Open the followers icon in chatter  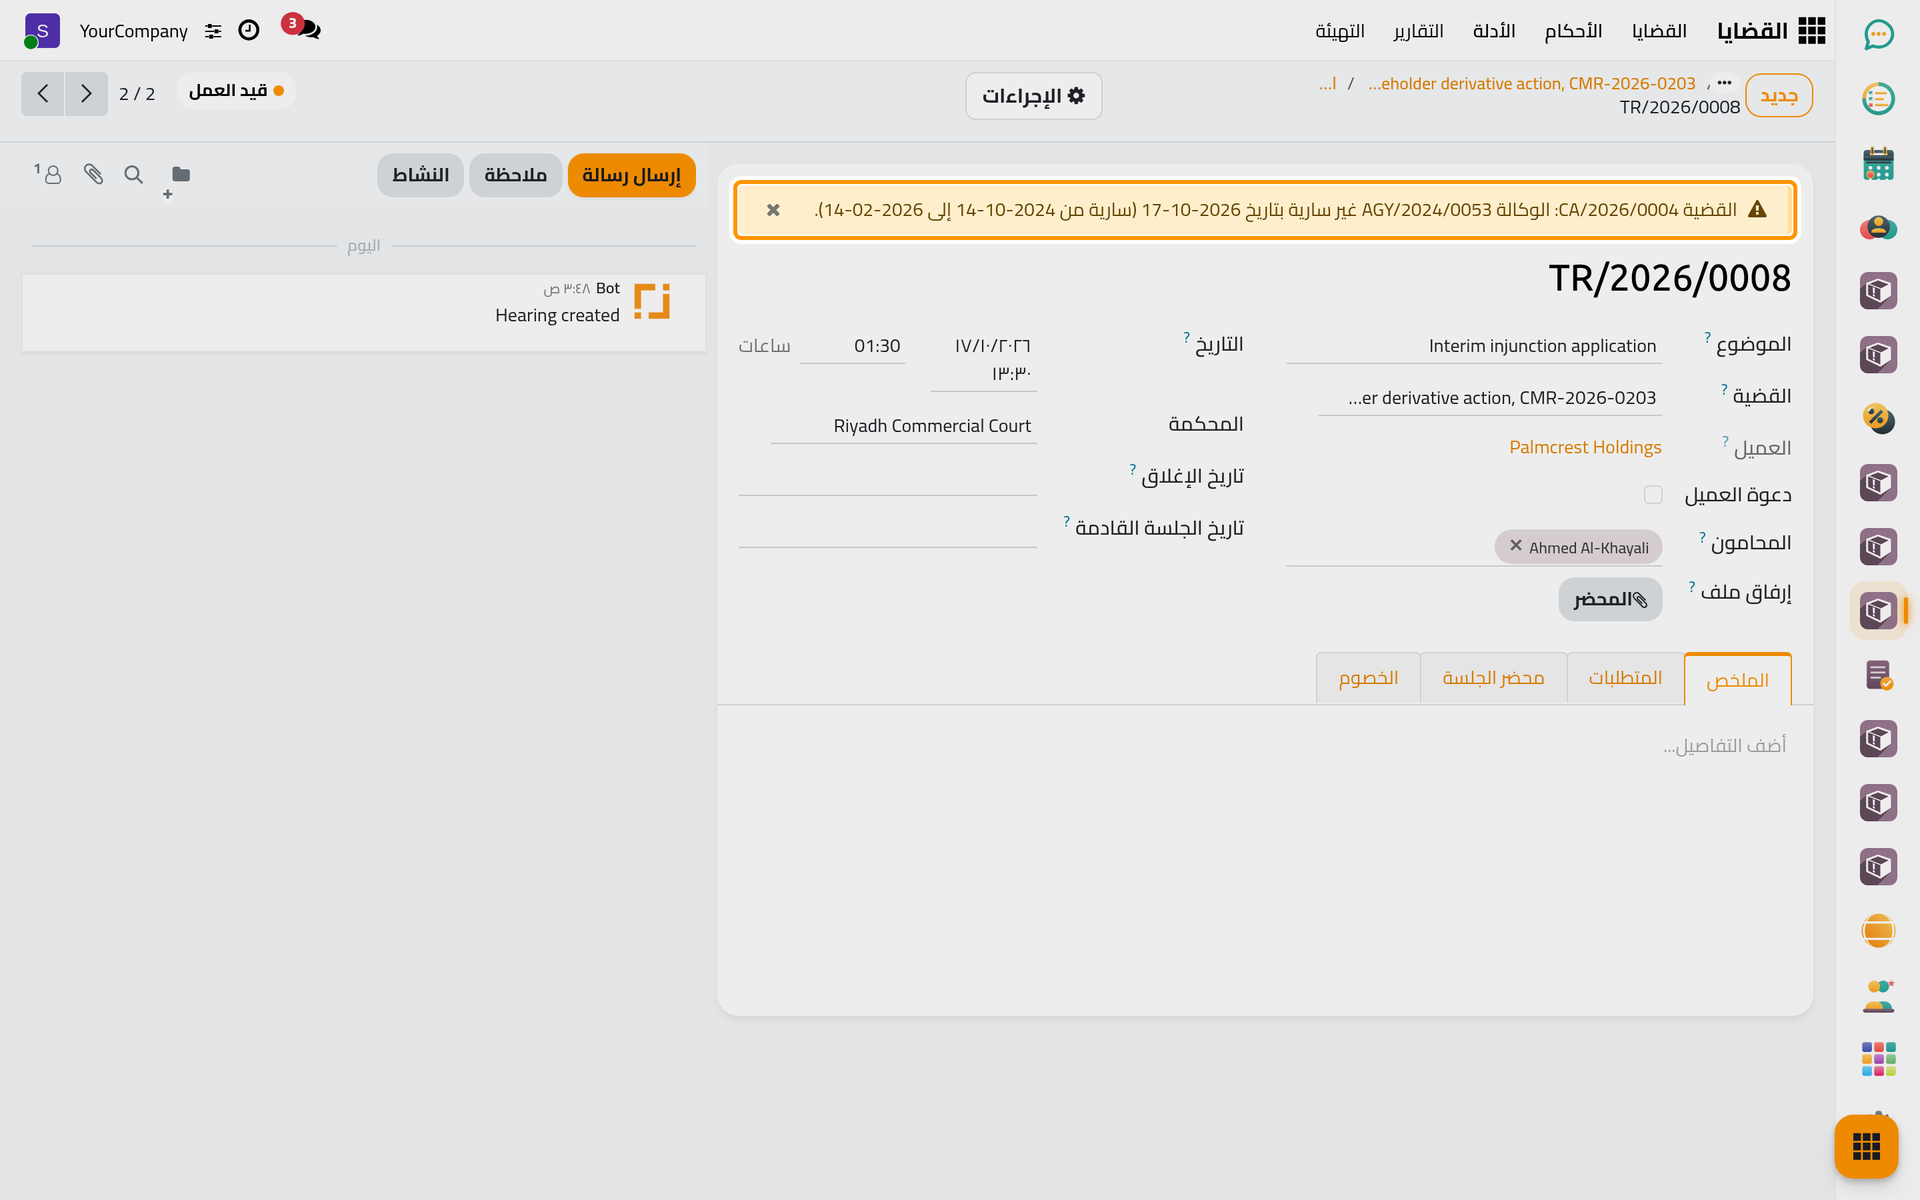48,174
